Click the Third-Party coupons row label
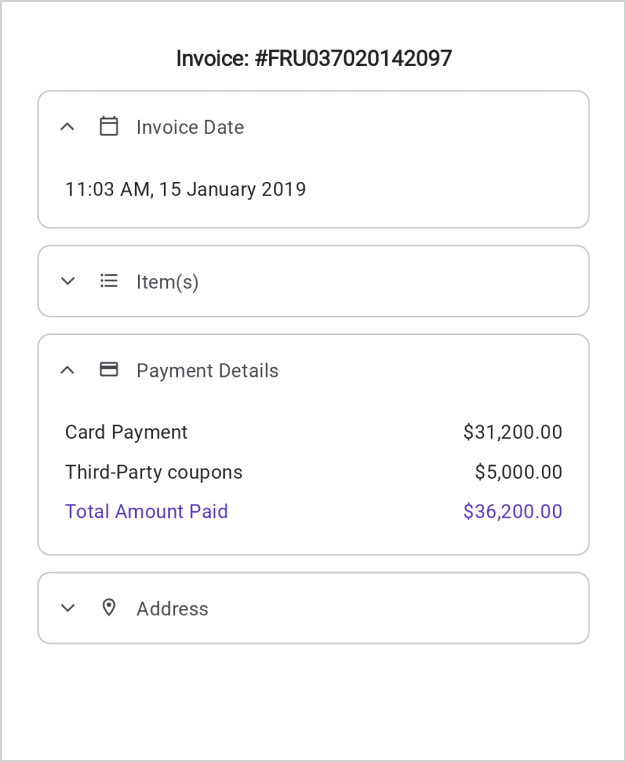The width and height of the screenshot is (626, 762). 153,472
